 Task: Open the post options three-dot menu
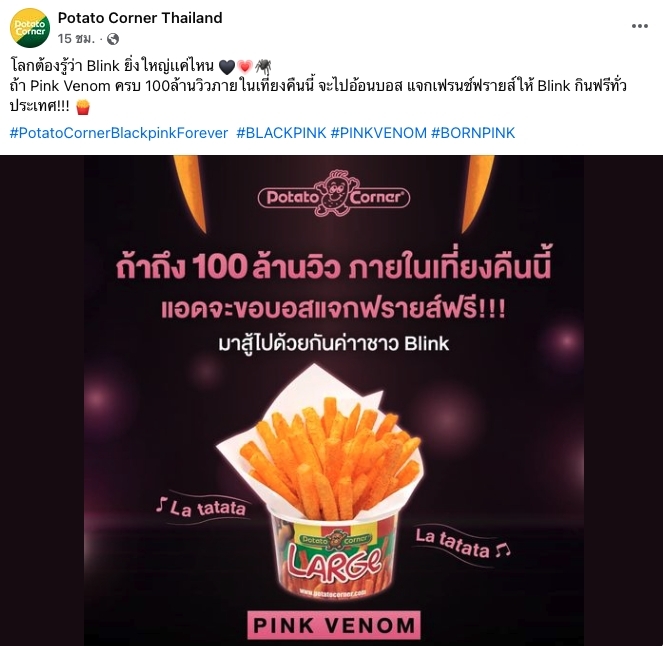pyautogui.click(x=640, y=26)
